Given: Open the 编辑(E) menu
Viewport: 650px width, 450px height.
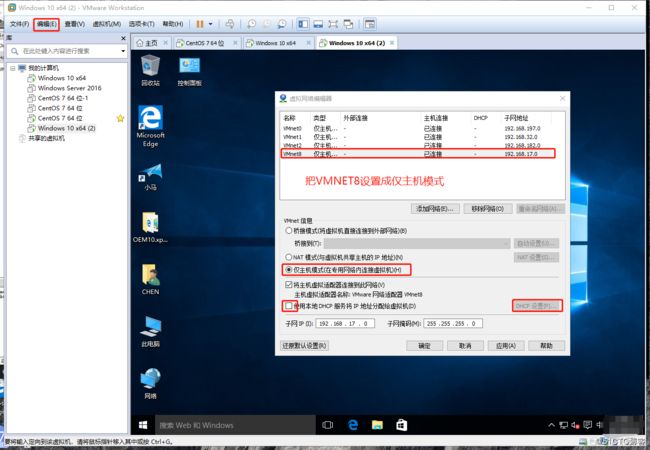Looking at the screenshot, I should (46, 24).
